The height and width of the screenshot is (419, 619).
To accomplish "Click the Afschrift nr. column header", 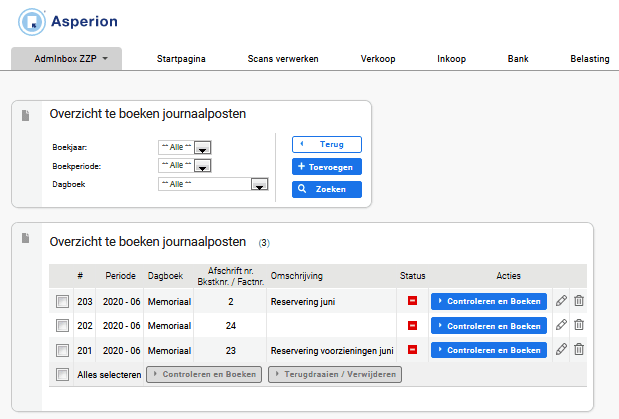I will 231,276.
